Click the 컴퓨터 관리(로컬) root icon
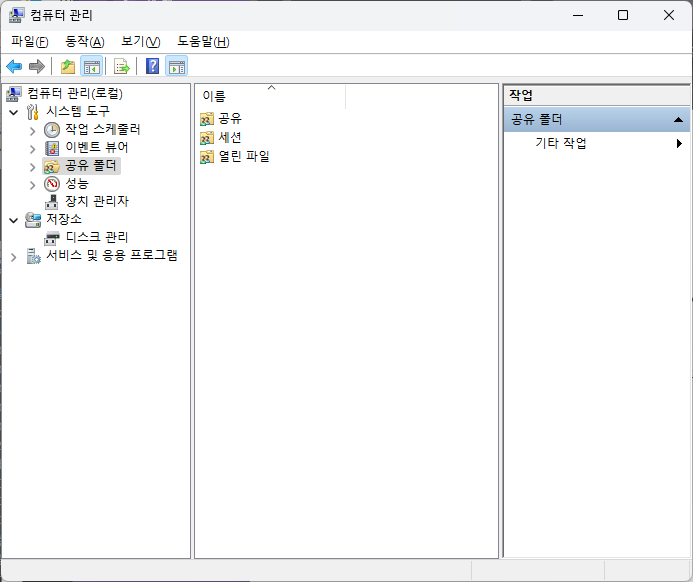The width and height of the screenshot is (693, 582). [x=14, y=94]
